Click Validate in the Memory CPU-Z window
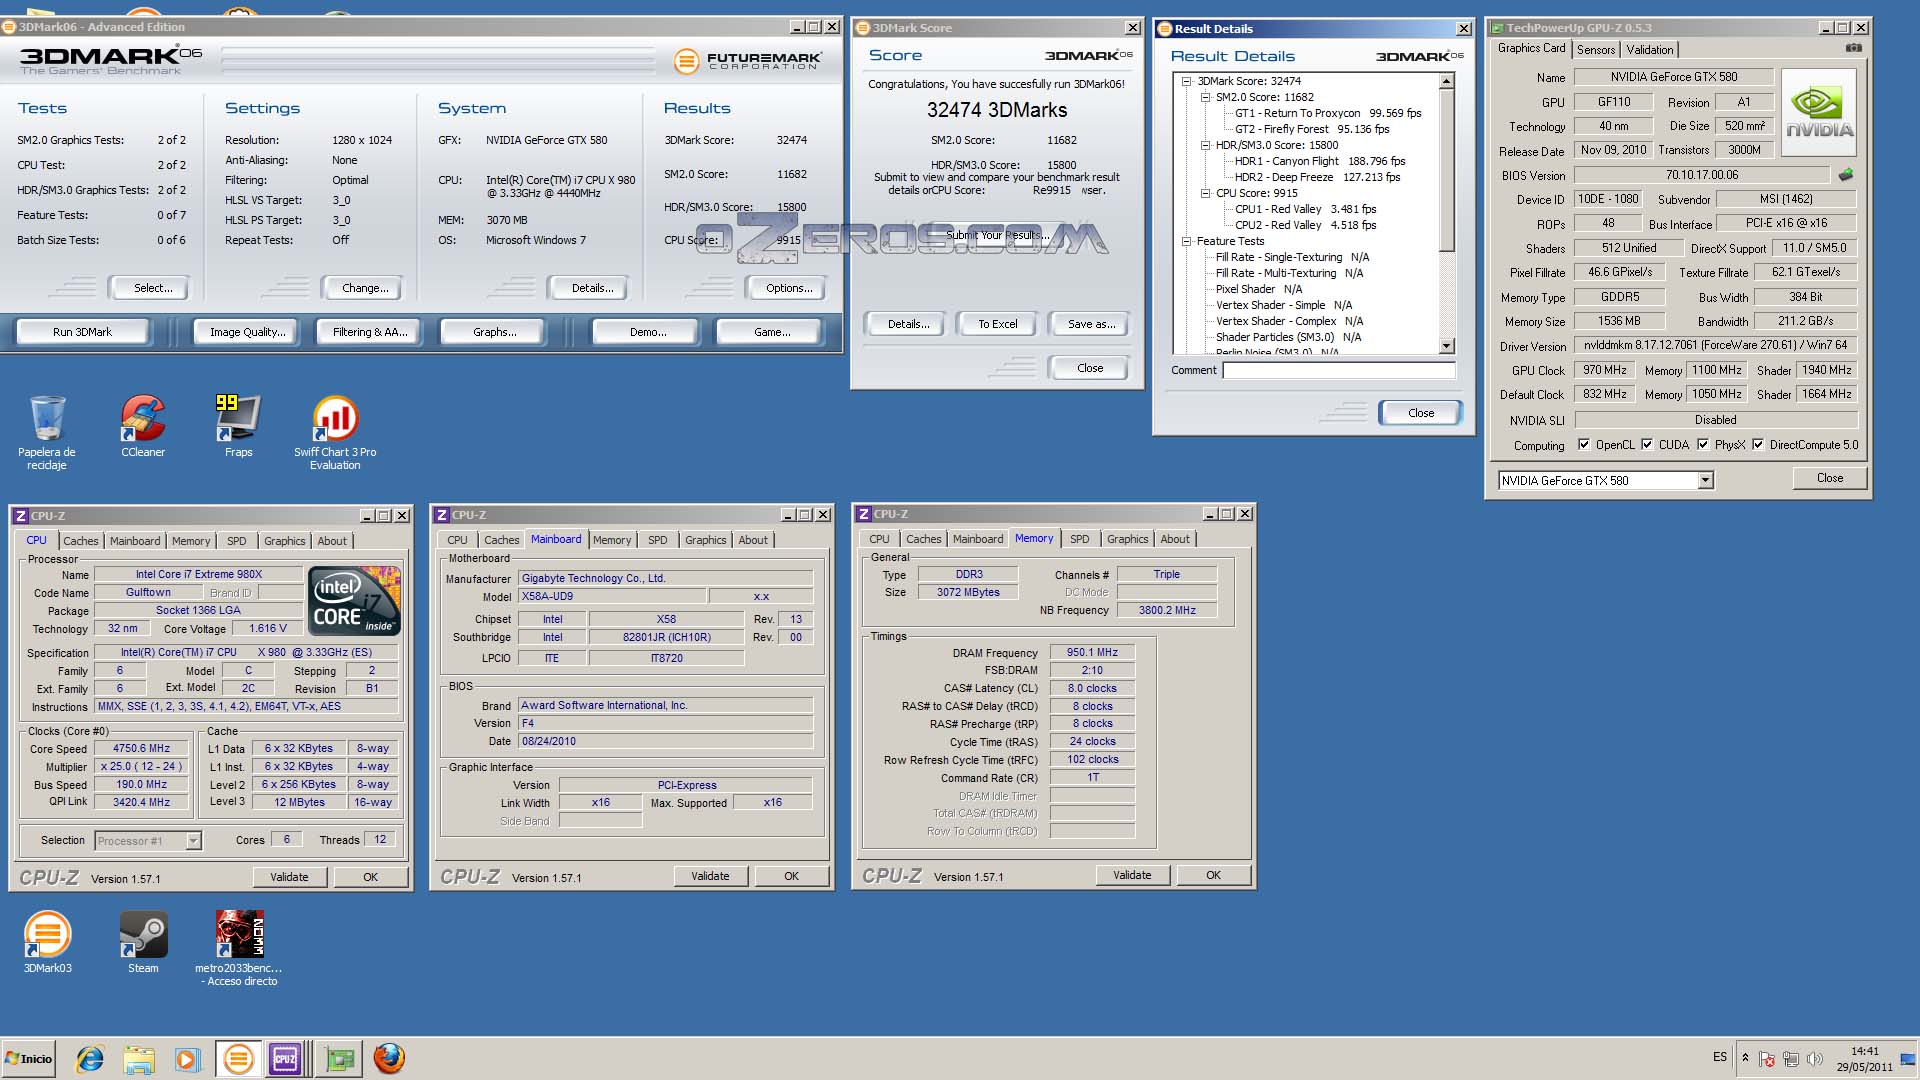Image resolution: width=1920 pixels, height=1080 pixels. (x=1131, y=875)
